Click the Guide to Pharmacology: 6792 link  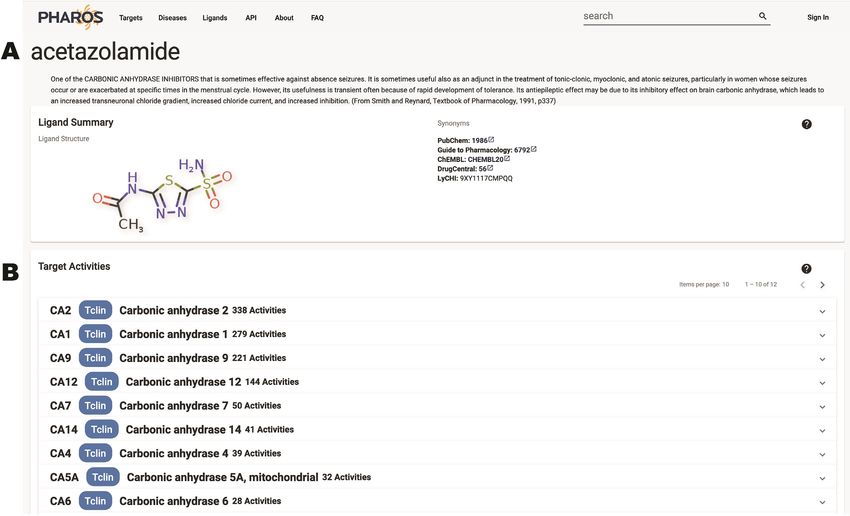pos(484,150)
